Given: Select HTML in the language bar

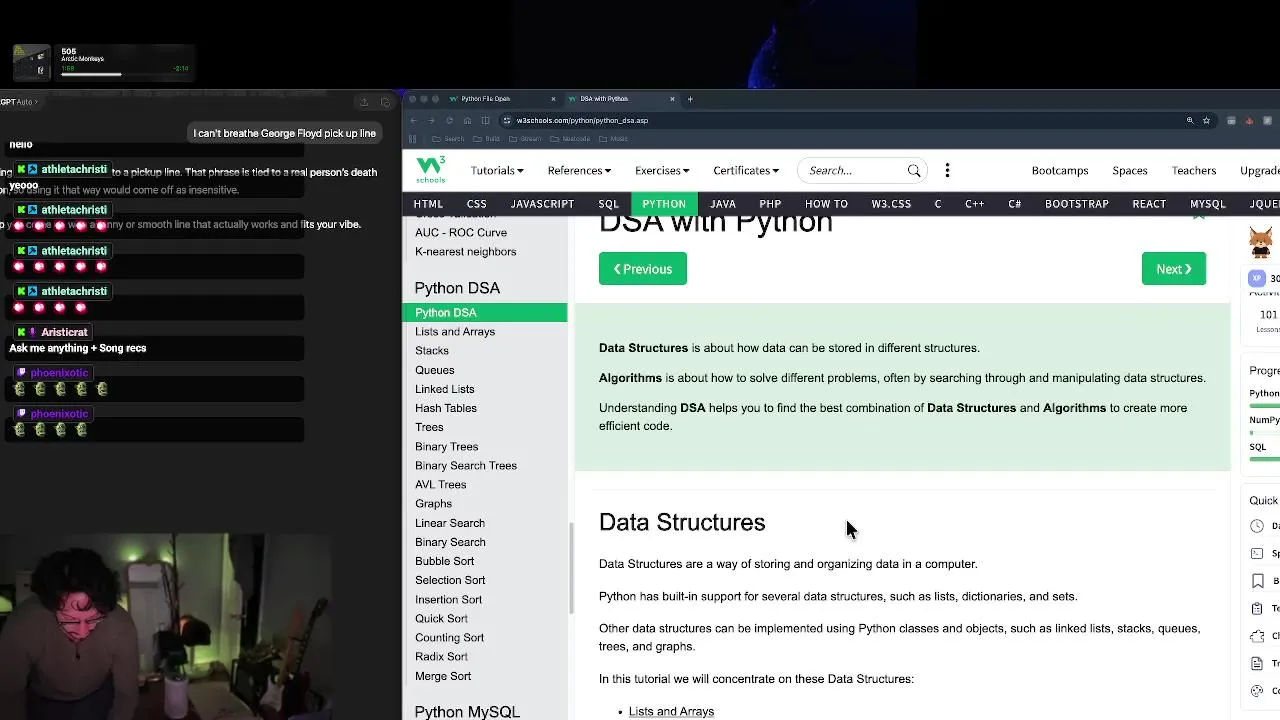Looking at the screenshot, I should click(x=428, y=204).
